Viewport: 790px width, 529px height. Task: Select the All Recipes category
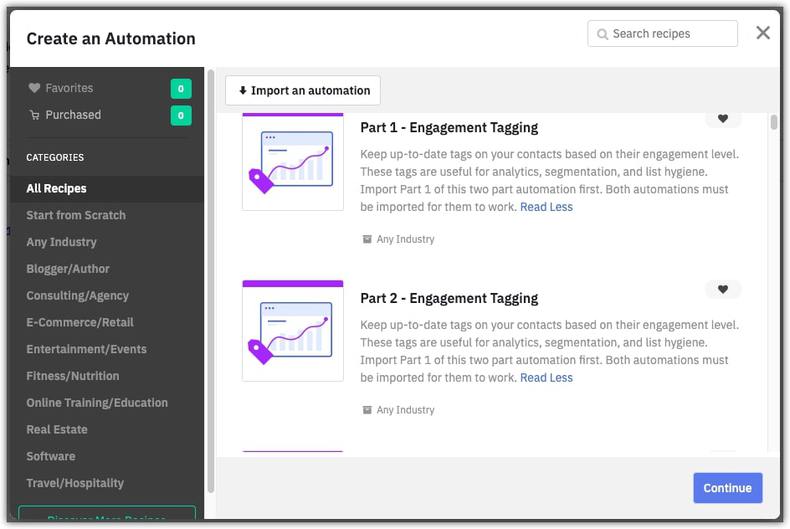pos(107,189)
